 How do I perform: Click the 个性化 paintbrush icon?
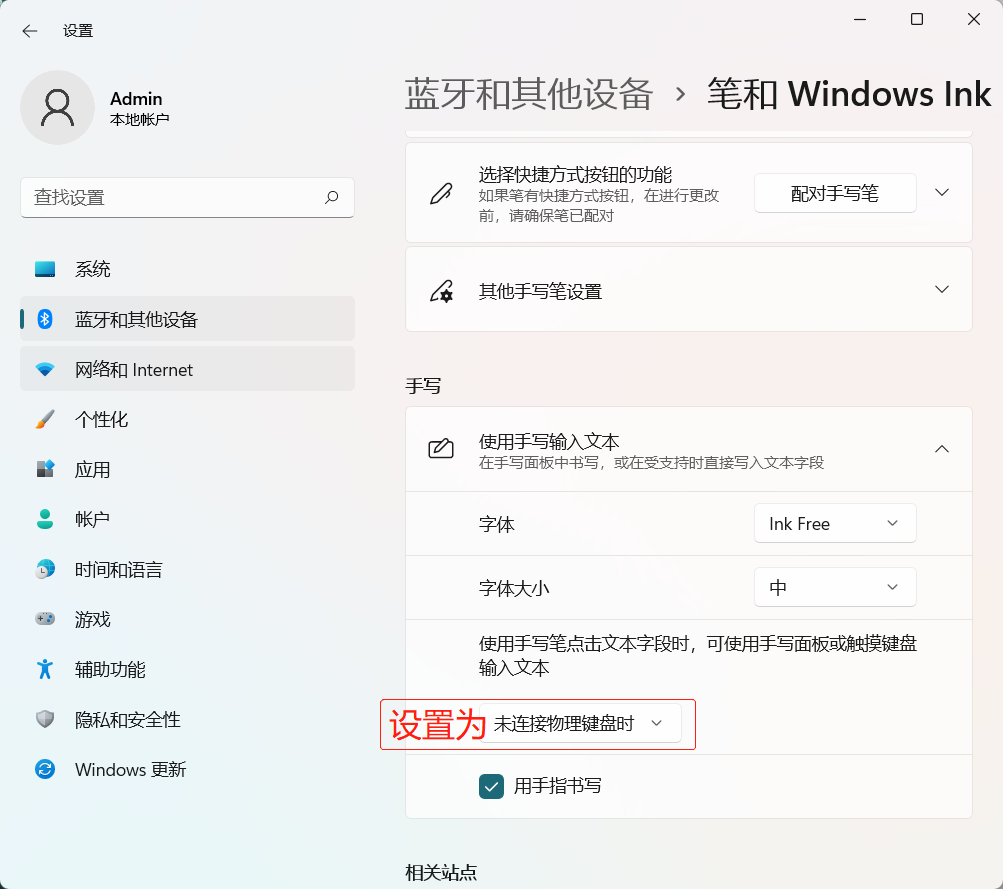(45, 420)
